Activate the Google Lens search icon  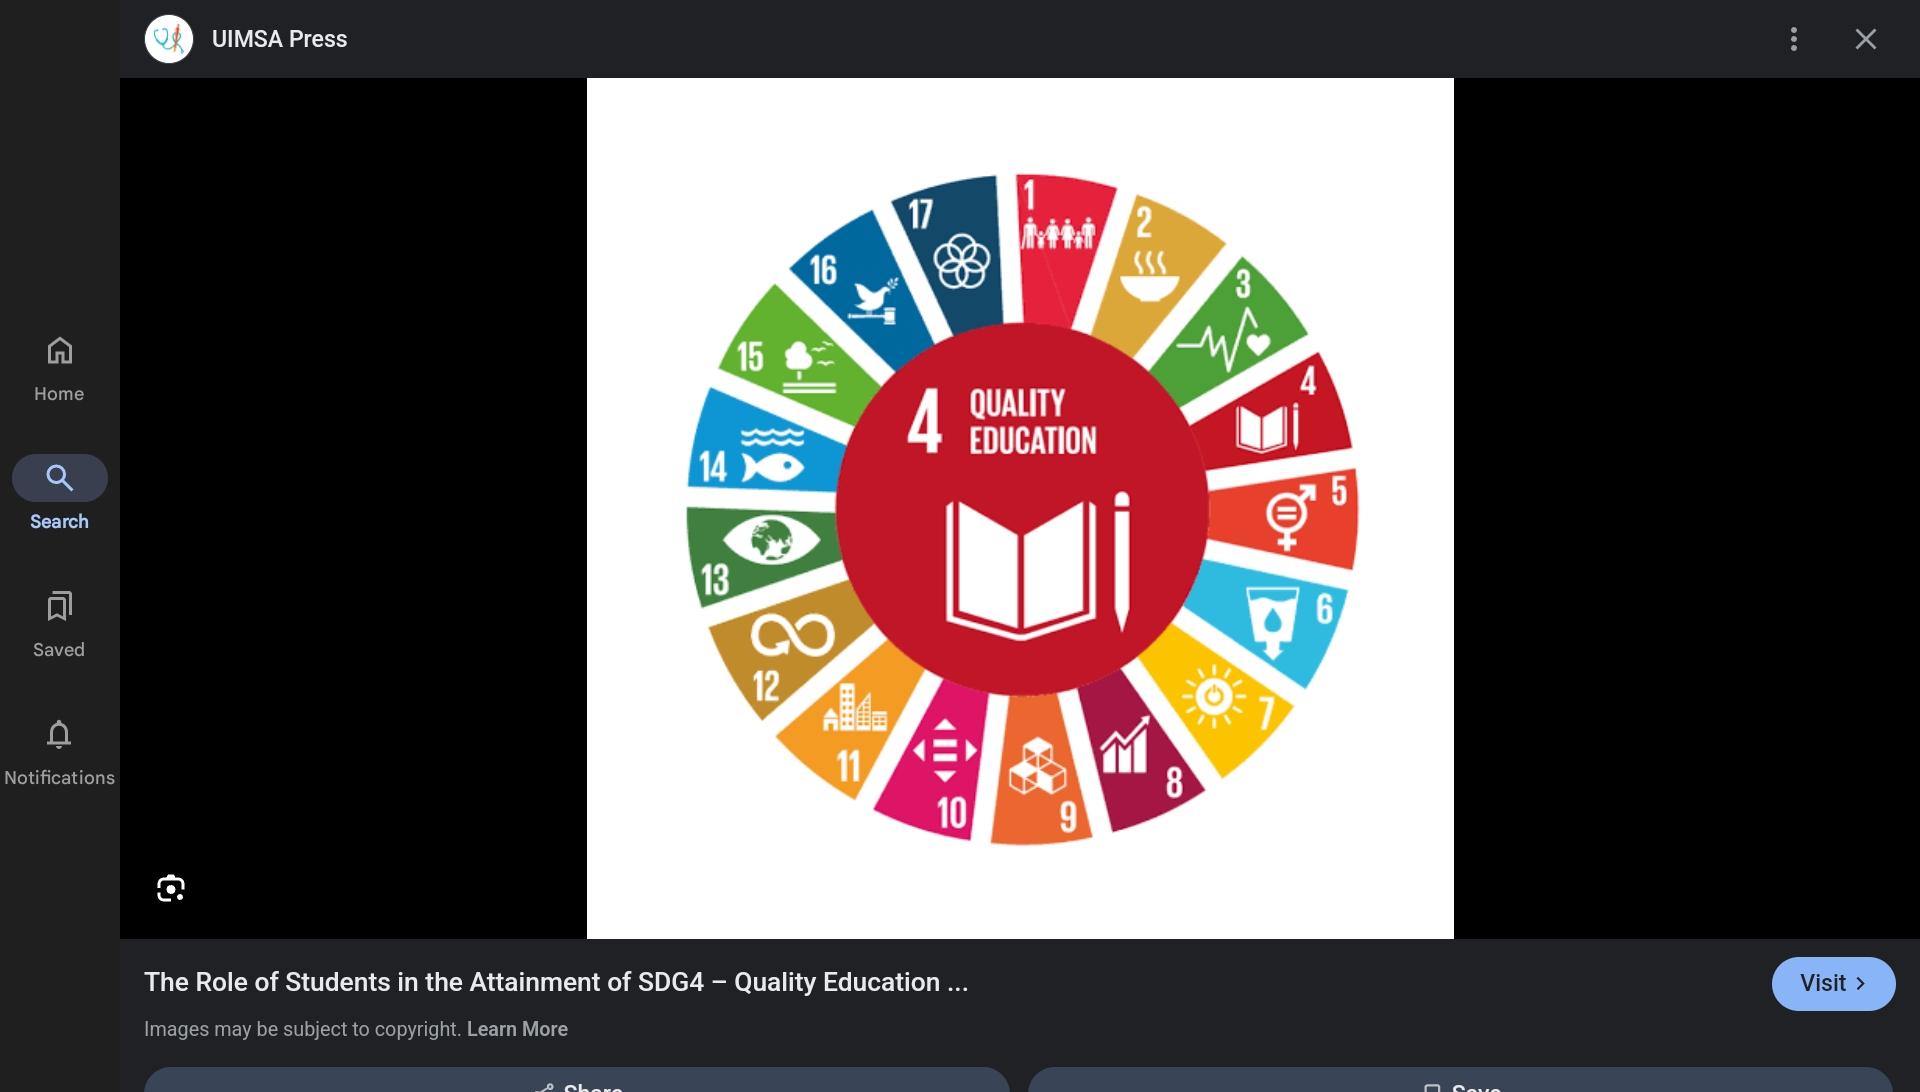click(171, 888)
